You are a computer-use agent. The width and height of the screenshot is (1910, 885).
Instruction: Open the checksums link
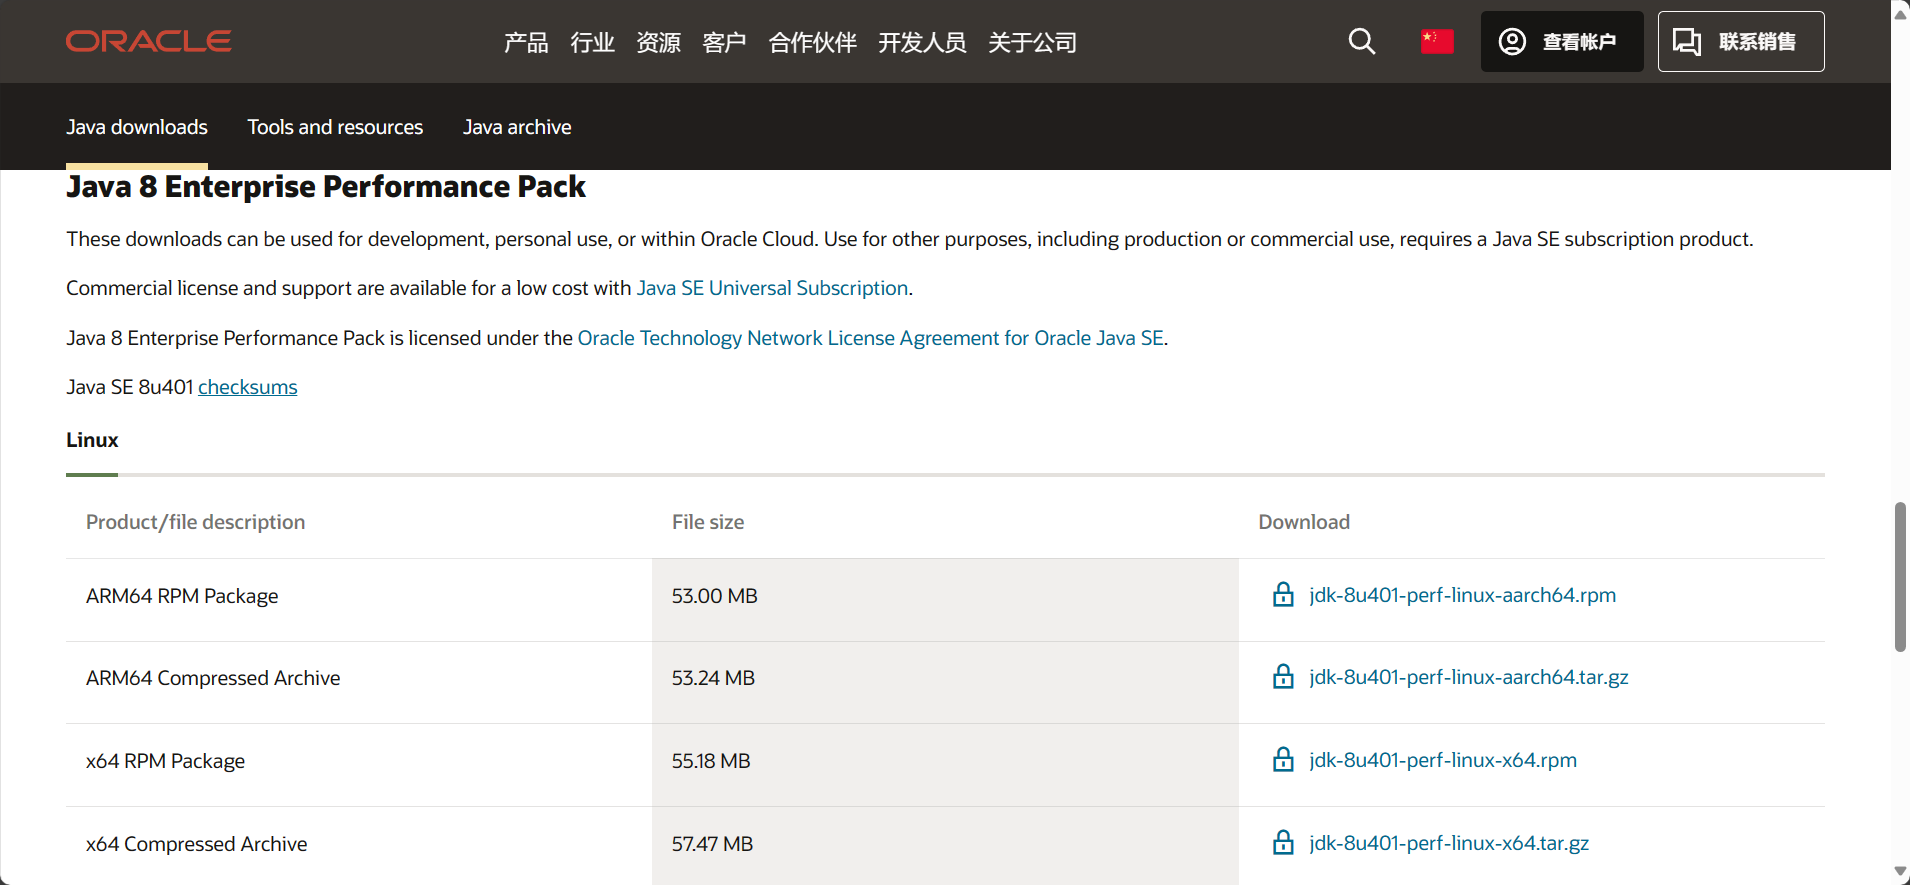tap(247, 387)
